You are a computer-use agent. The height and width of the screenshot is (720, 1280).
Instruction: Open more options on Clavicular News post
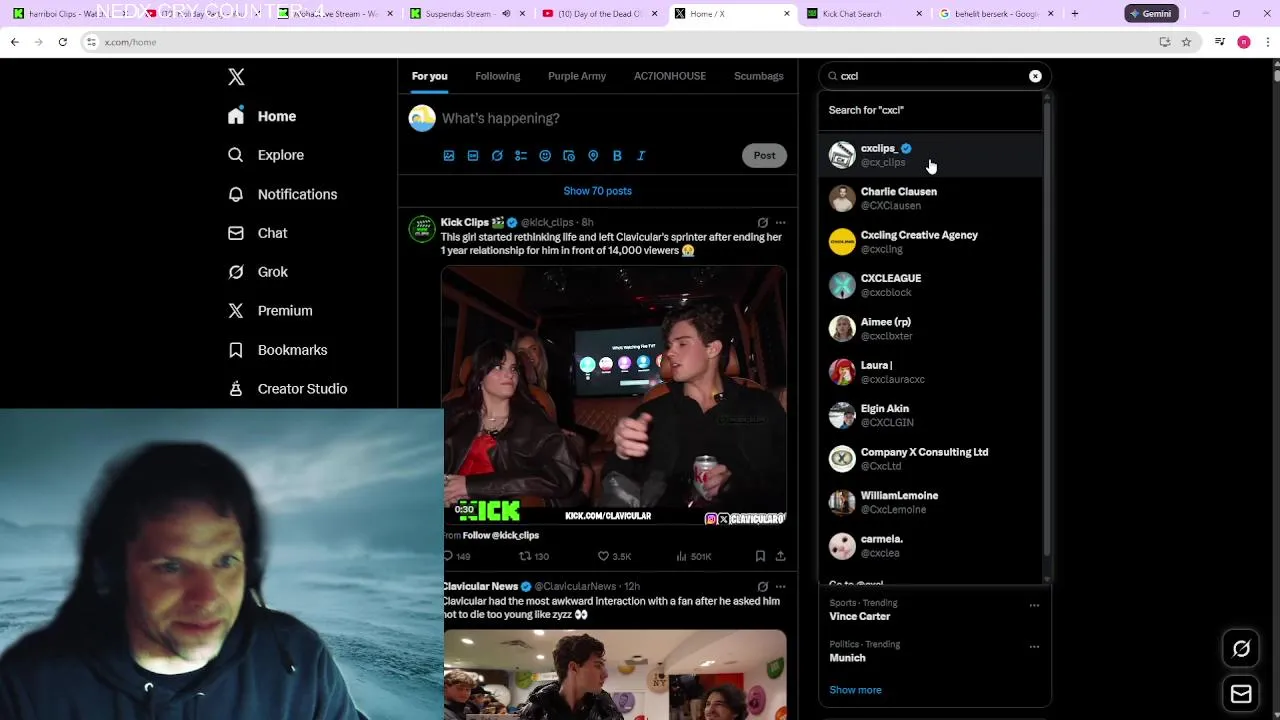click(780, 587)
